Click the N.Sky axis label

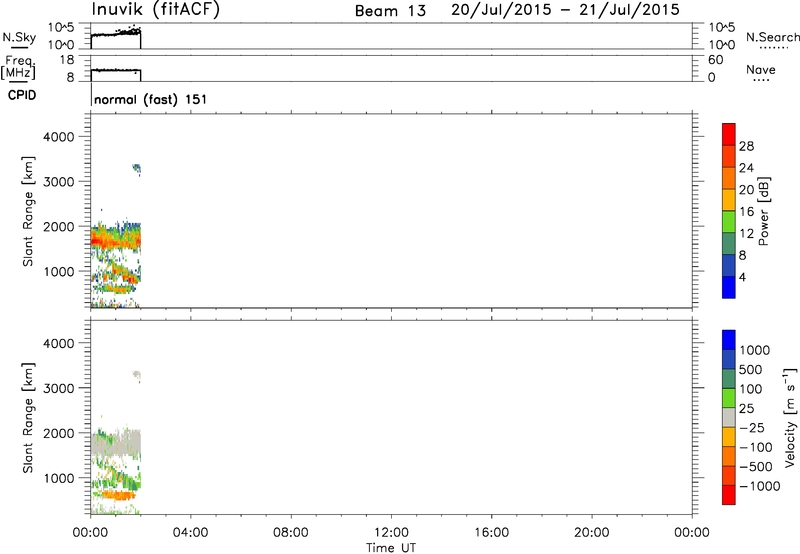coord(19,38)
